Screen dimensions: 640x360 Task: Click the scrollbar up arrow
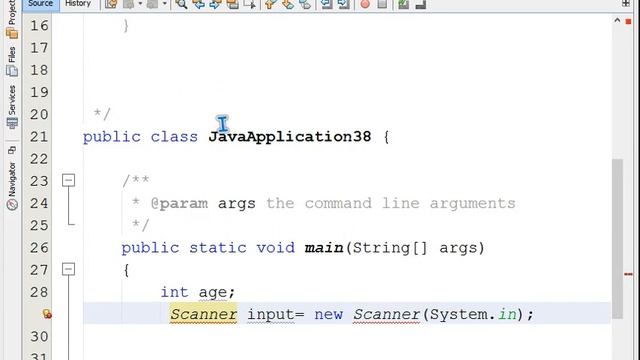point(617,20)
